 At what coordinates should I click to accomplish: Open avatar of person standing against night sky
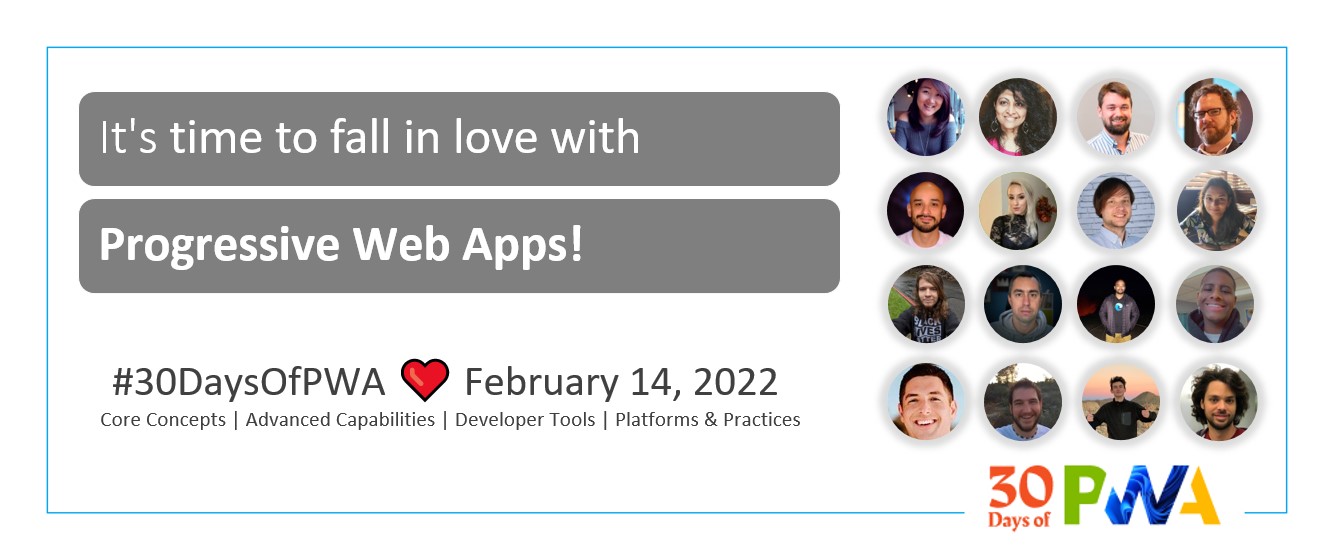click(x=1116, y=304)
